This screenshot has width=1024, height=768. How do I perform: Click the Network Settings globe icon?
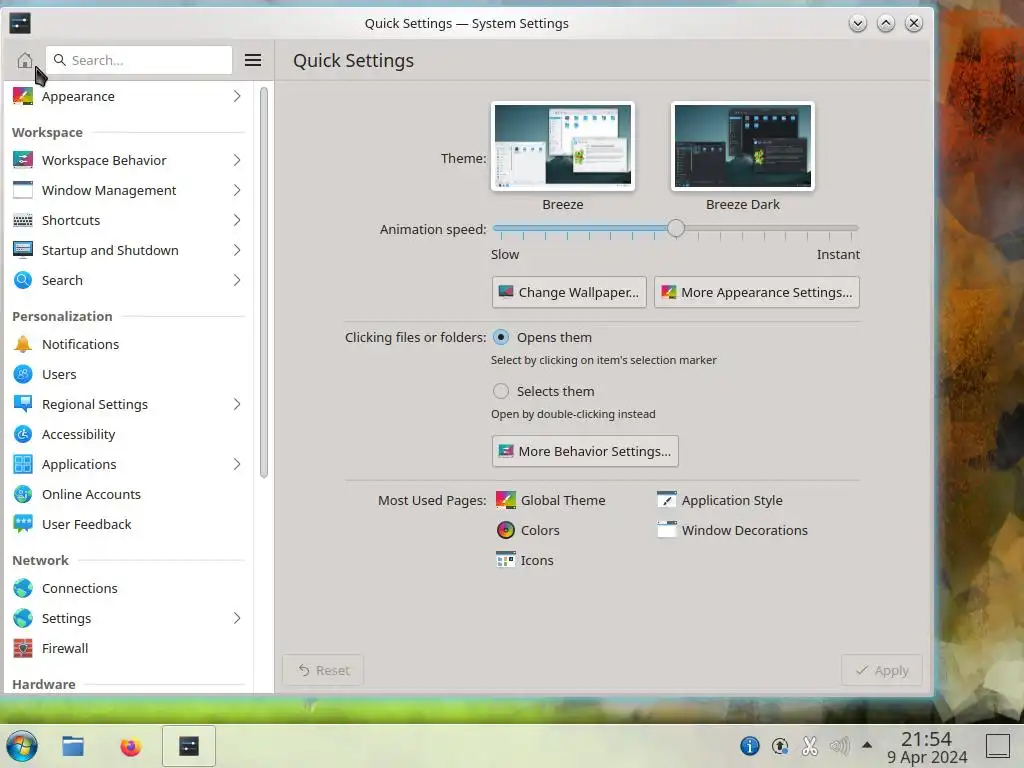23,618
